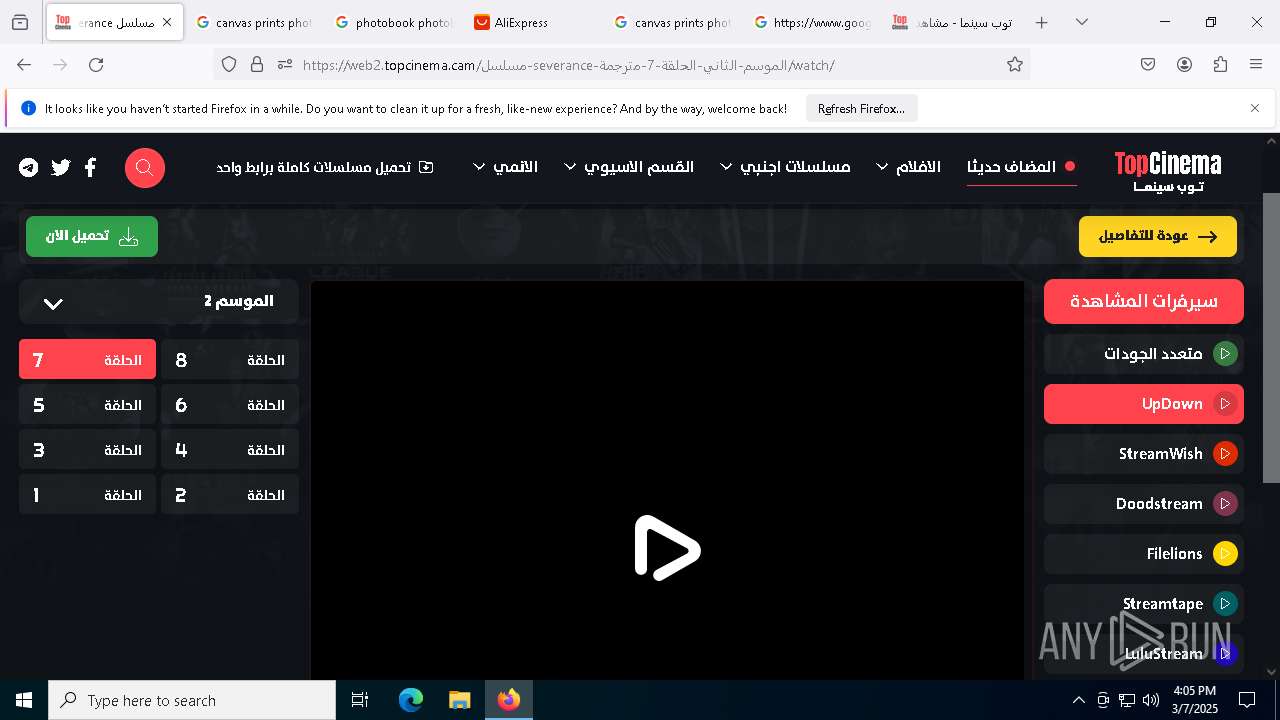Image resolution: width=1280 pixels, height=720 pixels.
Task: Click the red search icon
Action: click(145, 167)
